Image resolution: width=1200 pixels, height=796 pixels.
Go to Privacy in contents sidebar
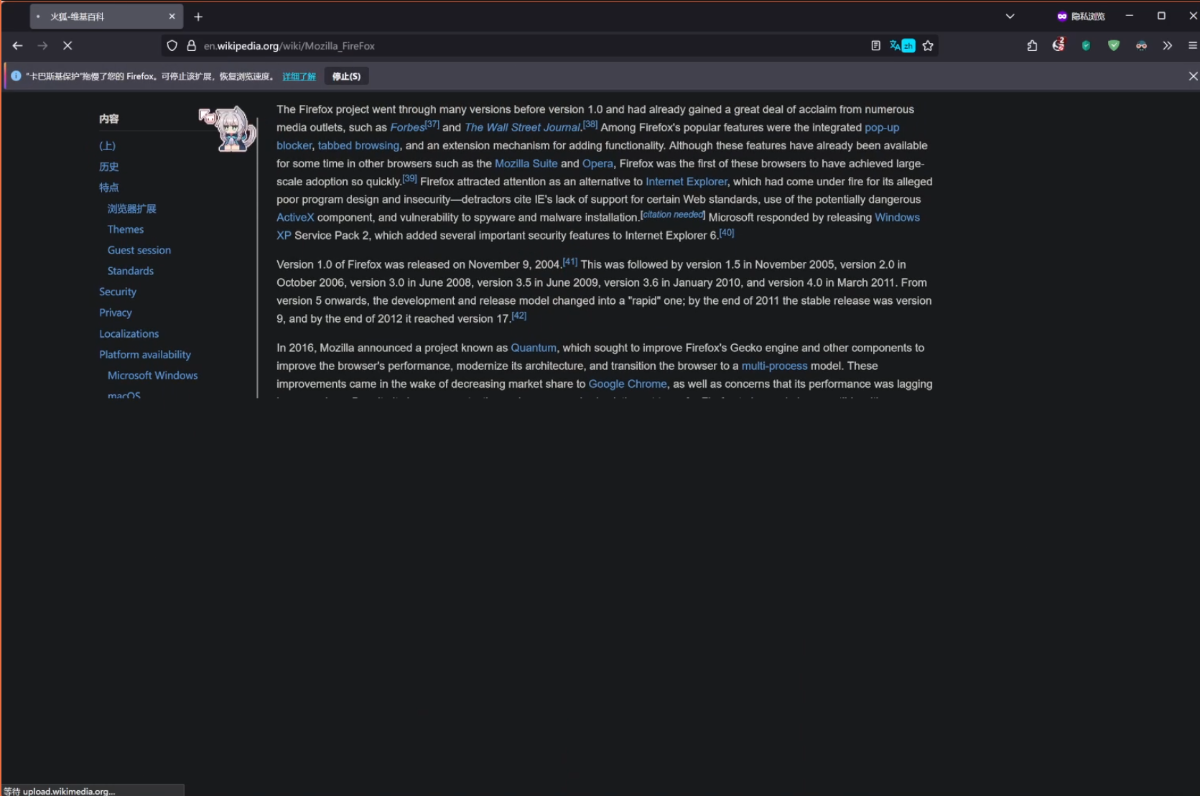tap(116, 313)
